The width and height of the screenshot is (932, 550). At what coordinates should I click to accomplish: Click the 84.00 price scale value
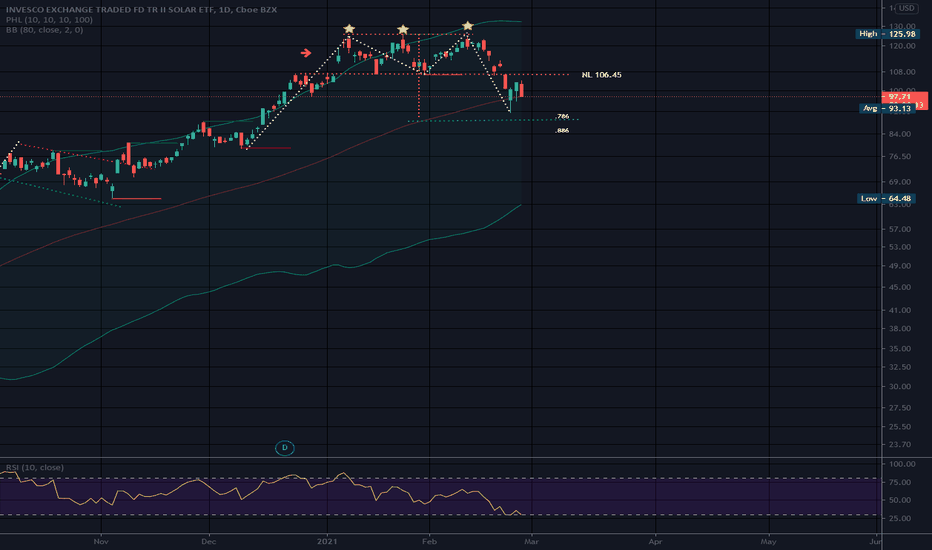(902, 134)
